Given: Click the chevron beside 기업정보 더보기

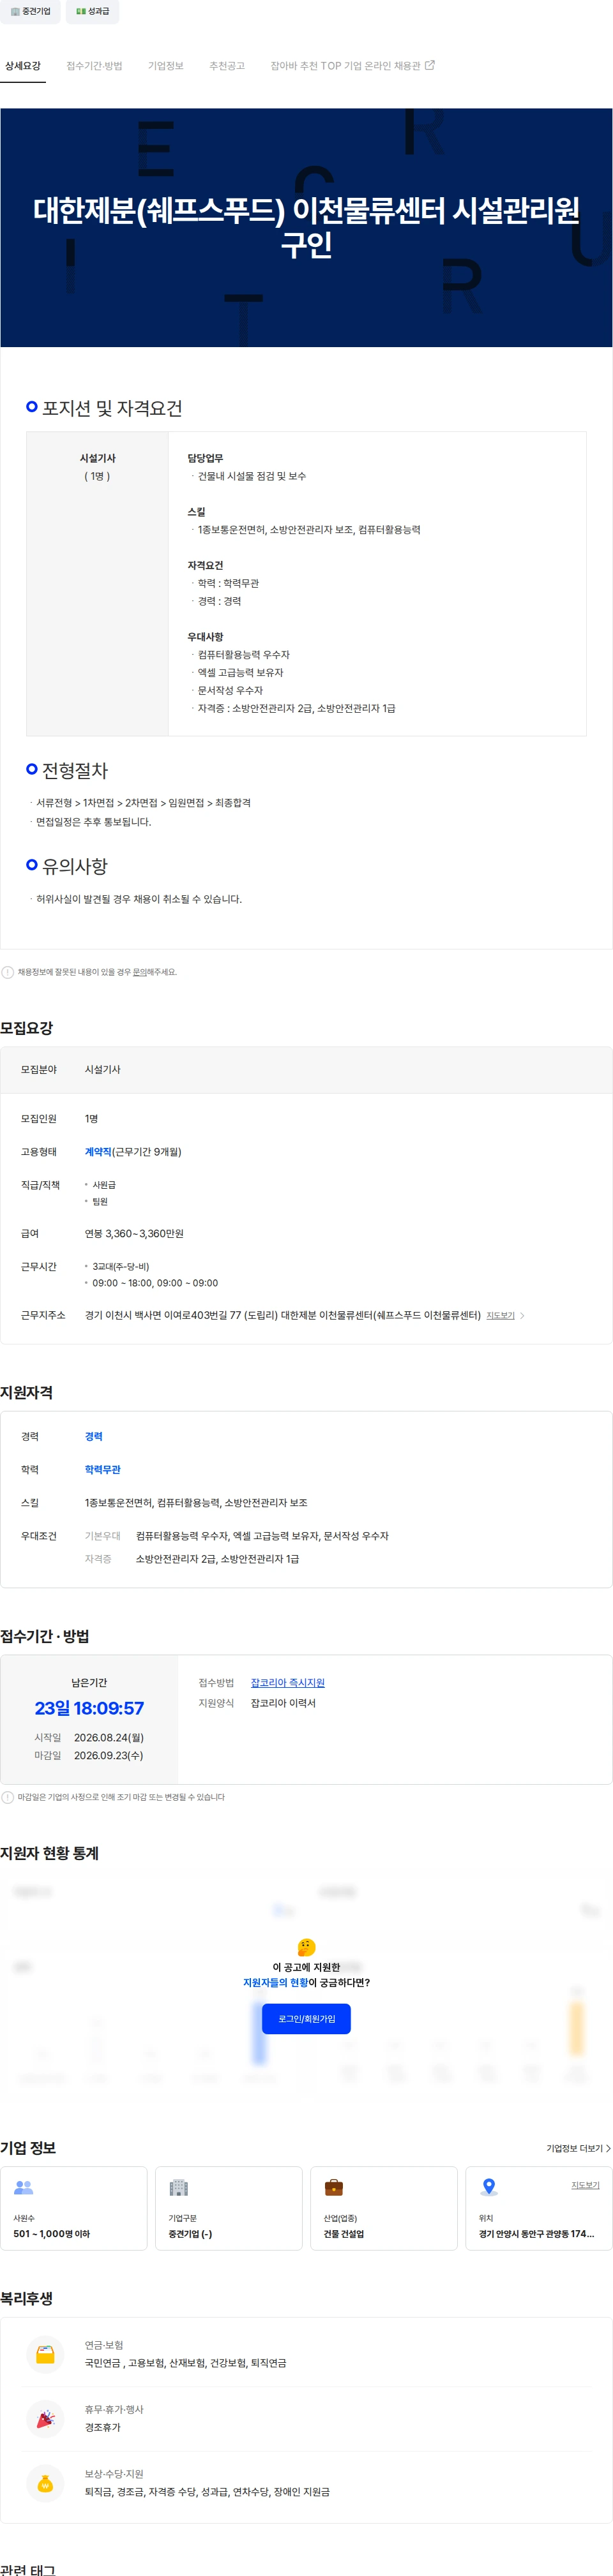Looking at the screenshot, I should [608, 2148].
